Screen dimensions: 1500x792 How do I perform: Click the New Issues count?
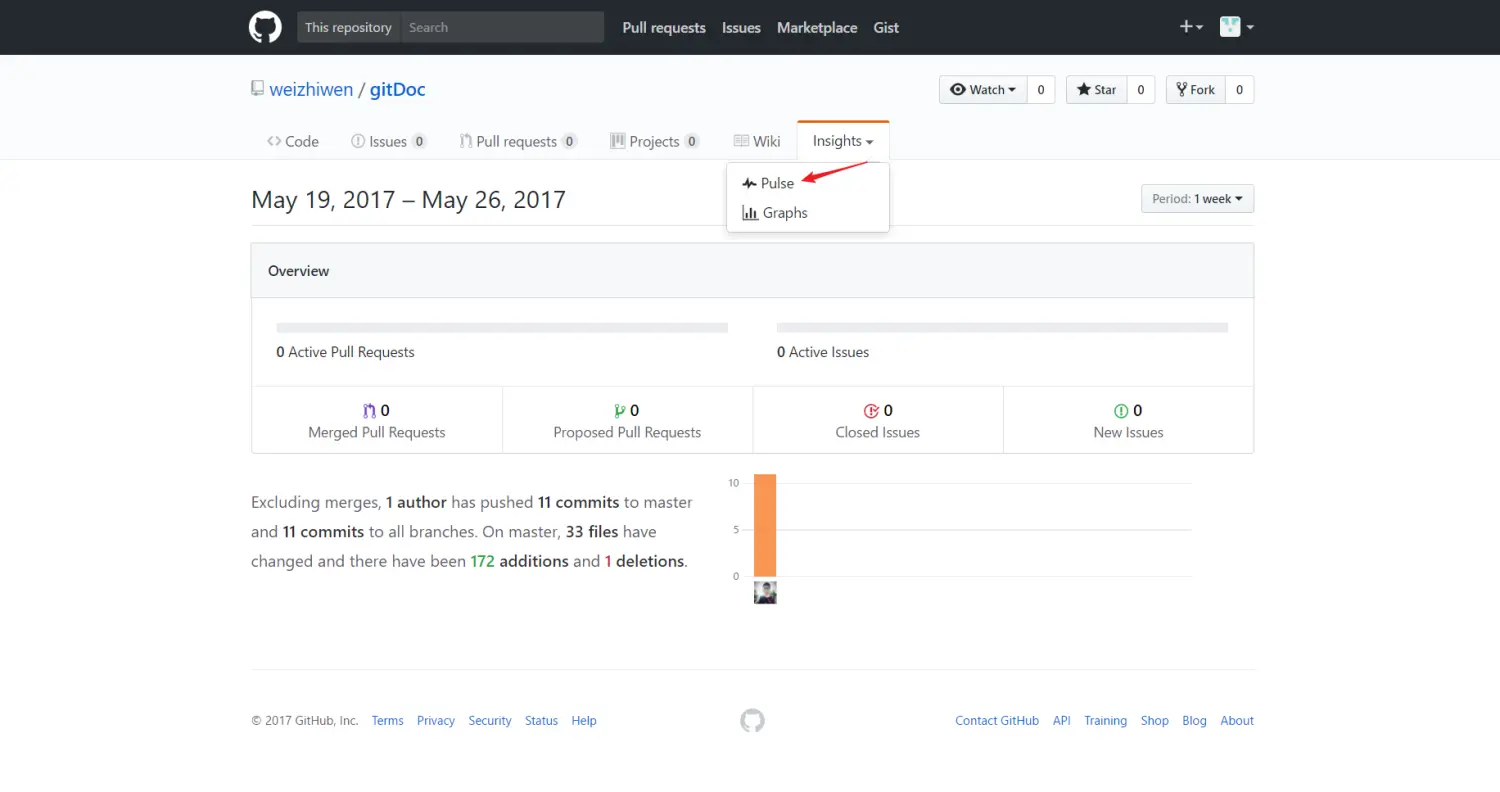(x=1128, y=410)
